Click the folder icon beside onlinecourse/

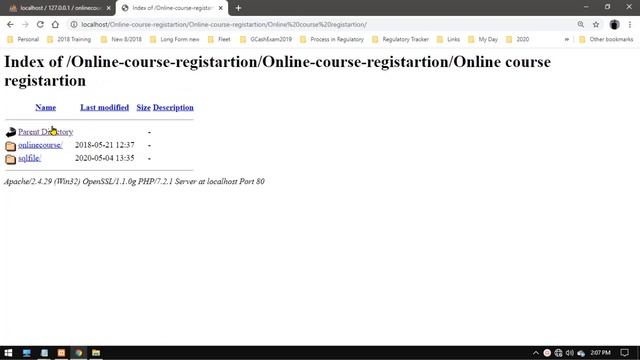[x=11, y=145]
